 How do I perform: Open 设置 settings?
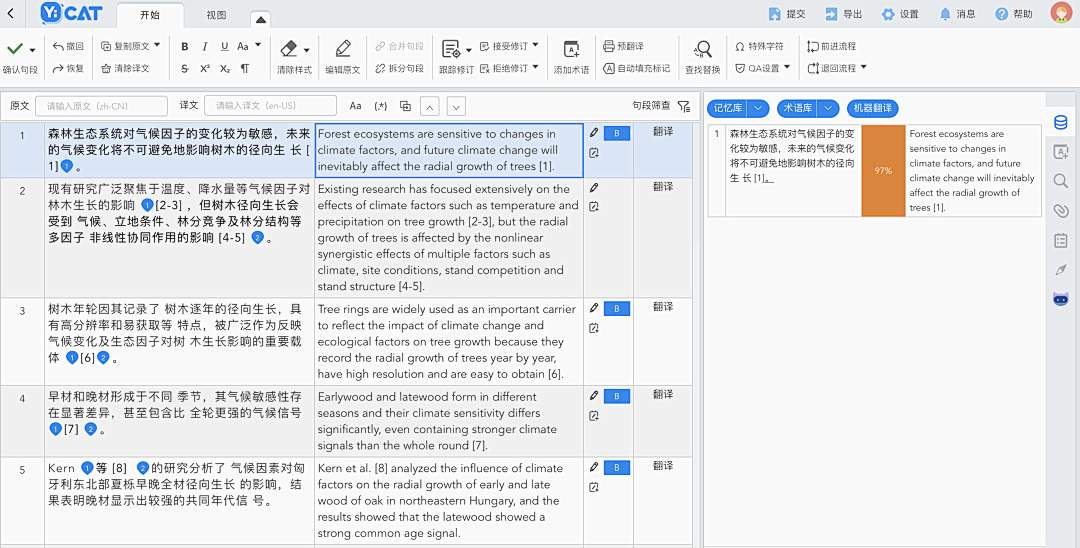(900, 14)
